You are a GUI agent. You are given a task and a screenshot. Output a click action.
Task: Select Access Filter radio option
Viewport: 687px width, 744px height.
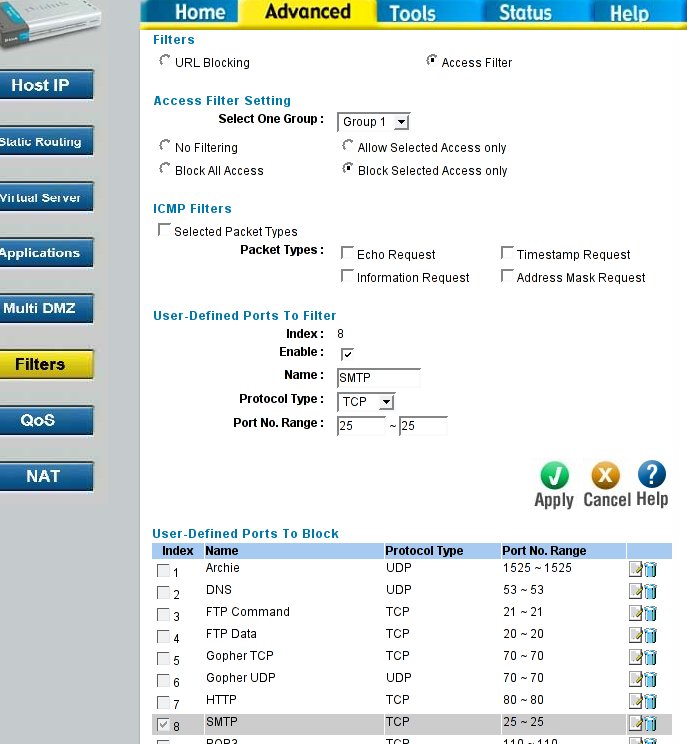[431, 61]
